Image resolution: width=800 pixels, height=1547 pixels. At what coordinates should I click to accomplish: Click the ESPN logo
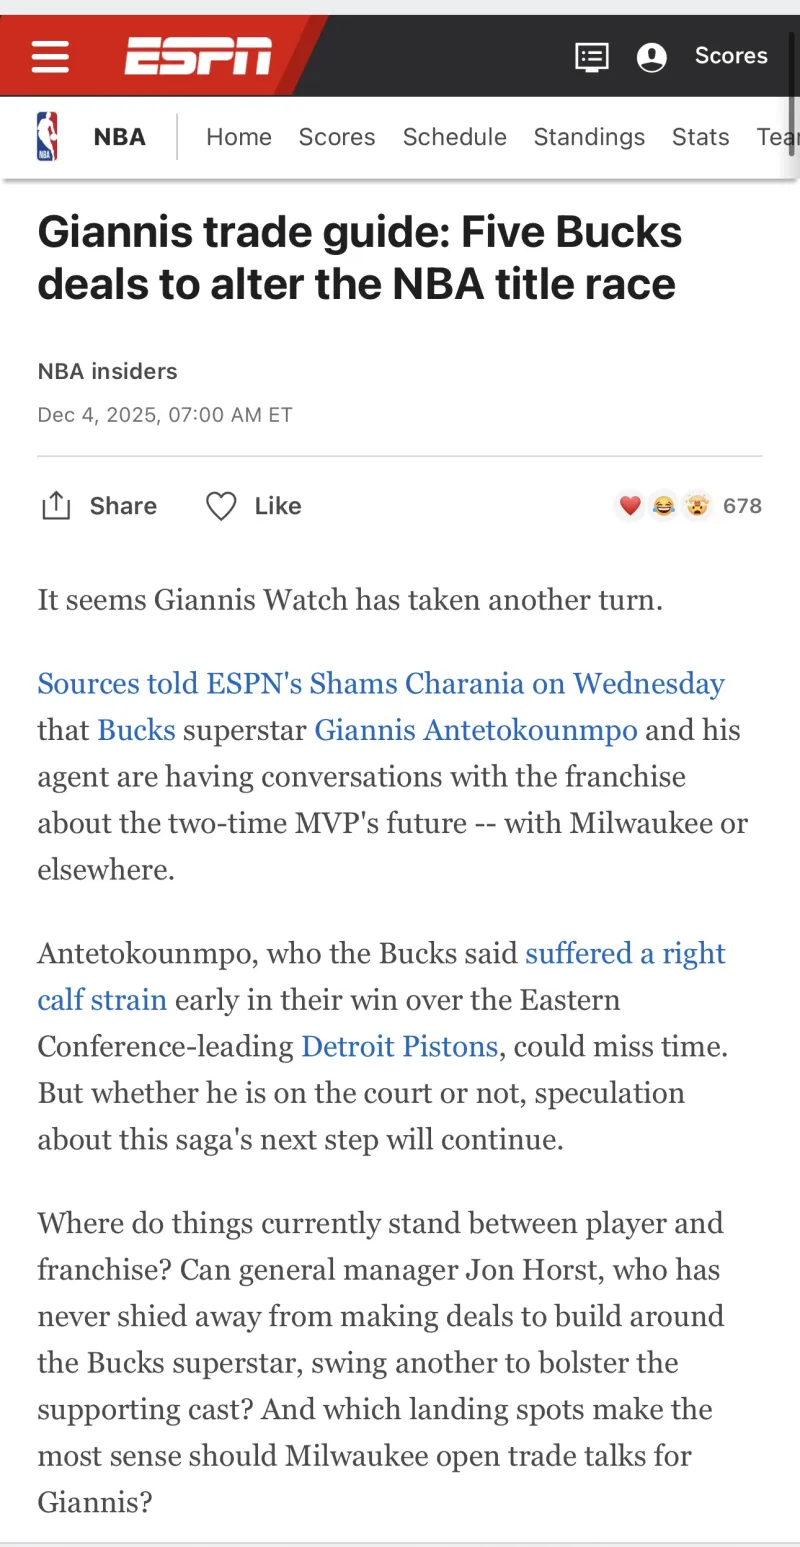tap(198, 56)
